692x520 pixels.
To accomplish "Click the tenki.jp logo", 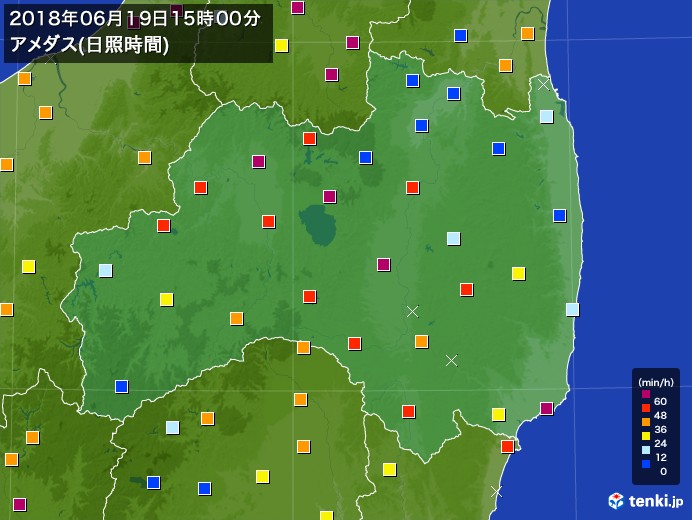I will click(646, 501).
